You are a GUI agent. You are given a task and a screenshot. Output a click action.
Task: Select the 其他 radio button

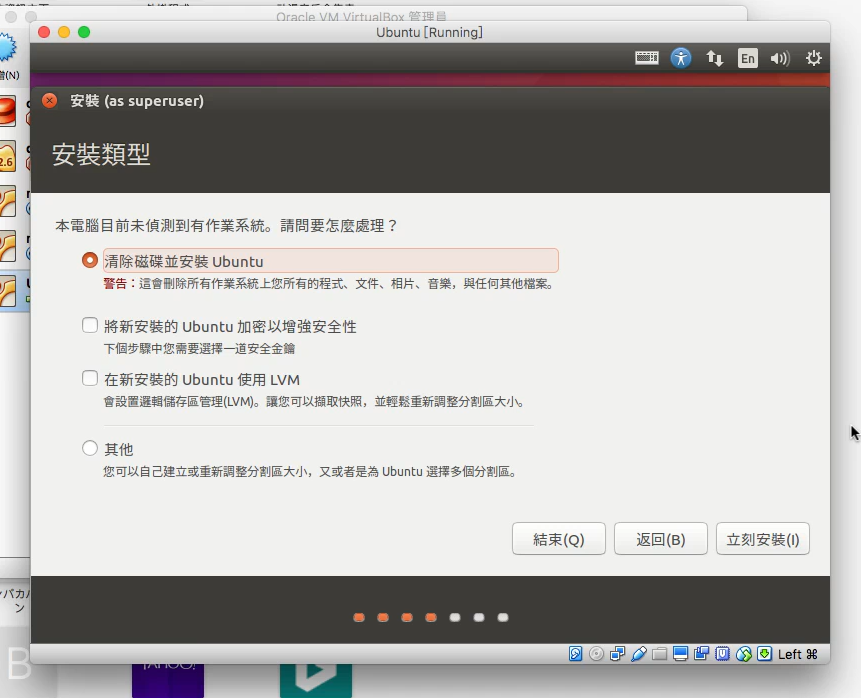90,448
